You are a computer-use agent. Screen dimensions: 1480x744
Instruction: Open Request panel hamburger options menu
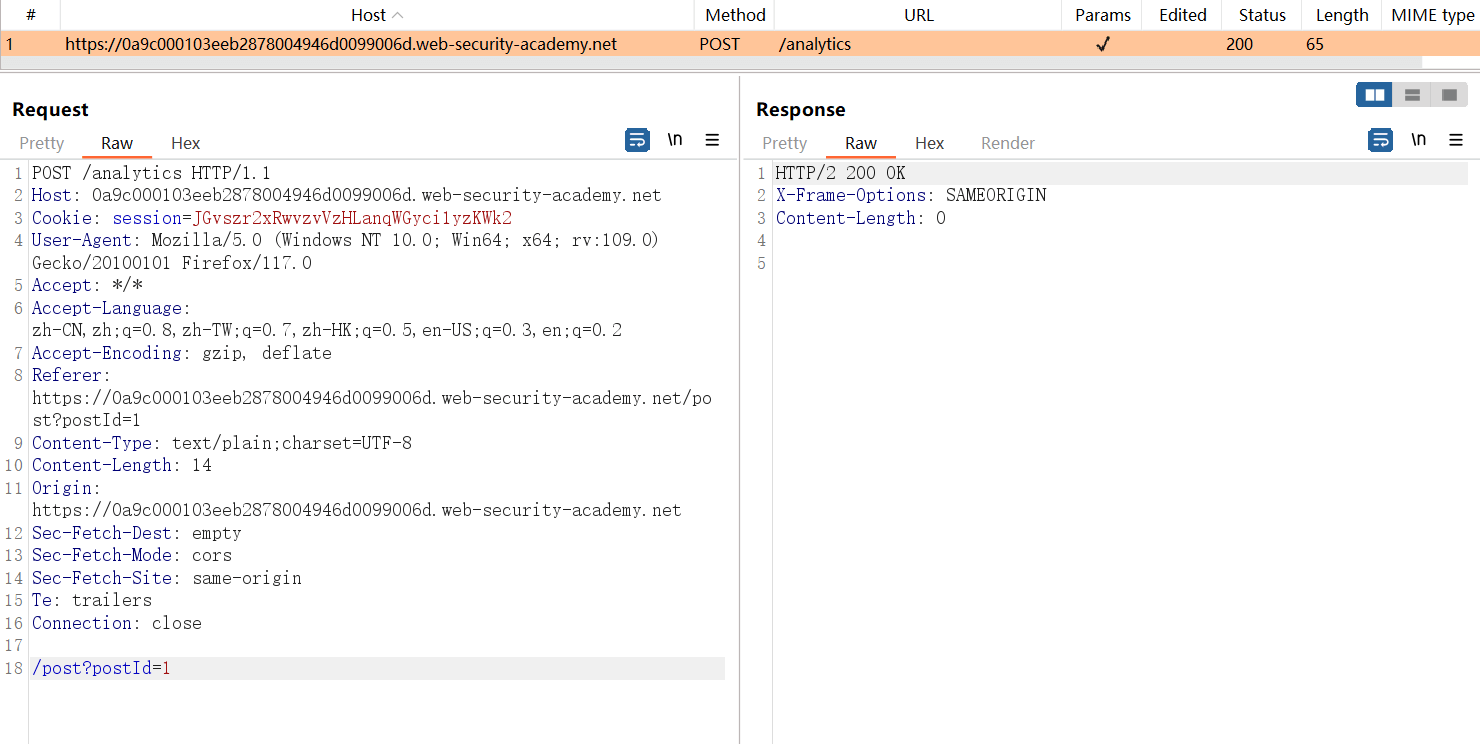tap(712, 140)
